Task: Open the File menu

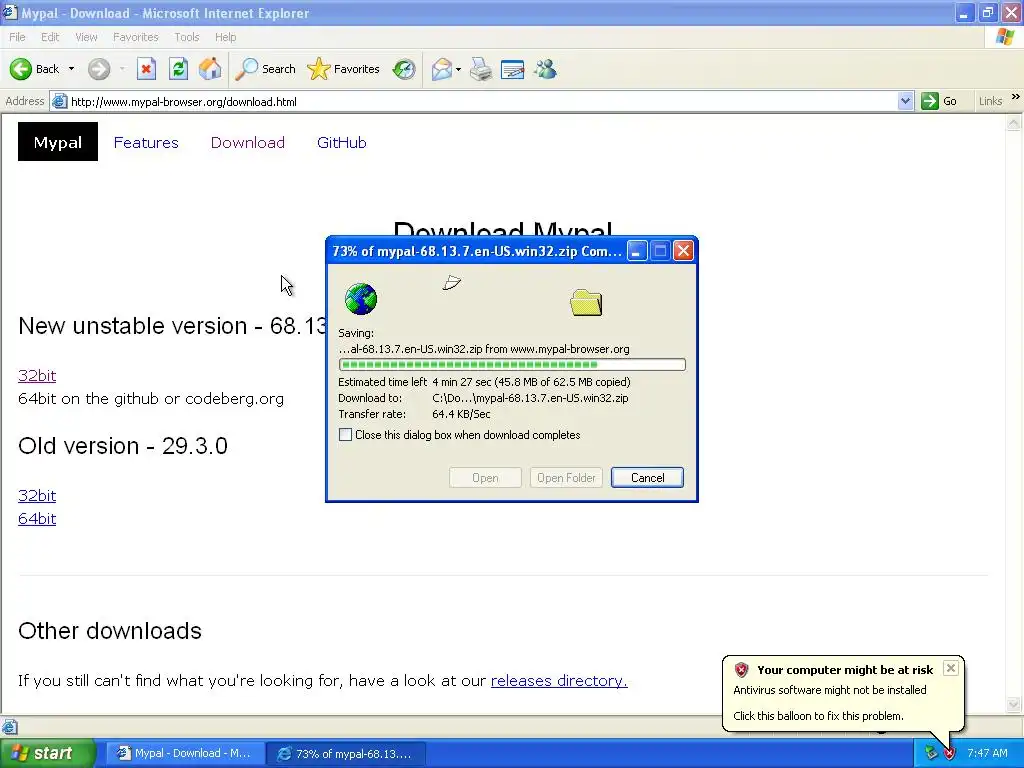Action: 18,37
